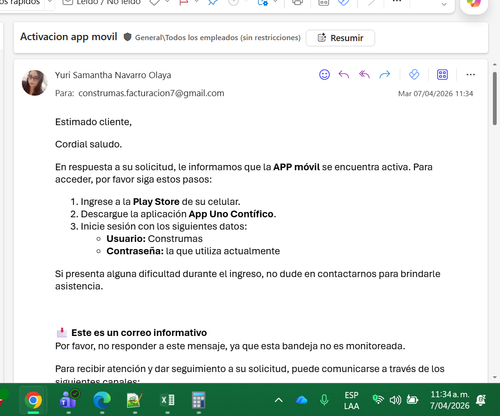Open the taskbar clock 11:34 a. m.
The height and width of the screenshot is (416, 500).
[449, 400]
